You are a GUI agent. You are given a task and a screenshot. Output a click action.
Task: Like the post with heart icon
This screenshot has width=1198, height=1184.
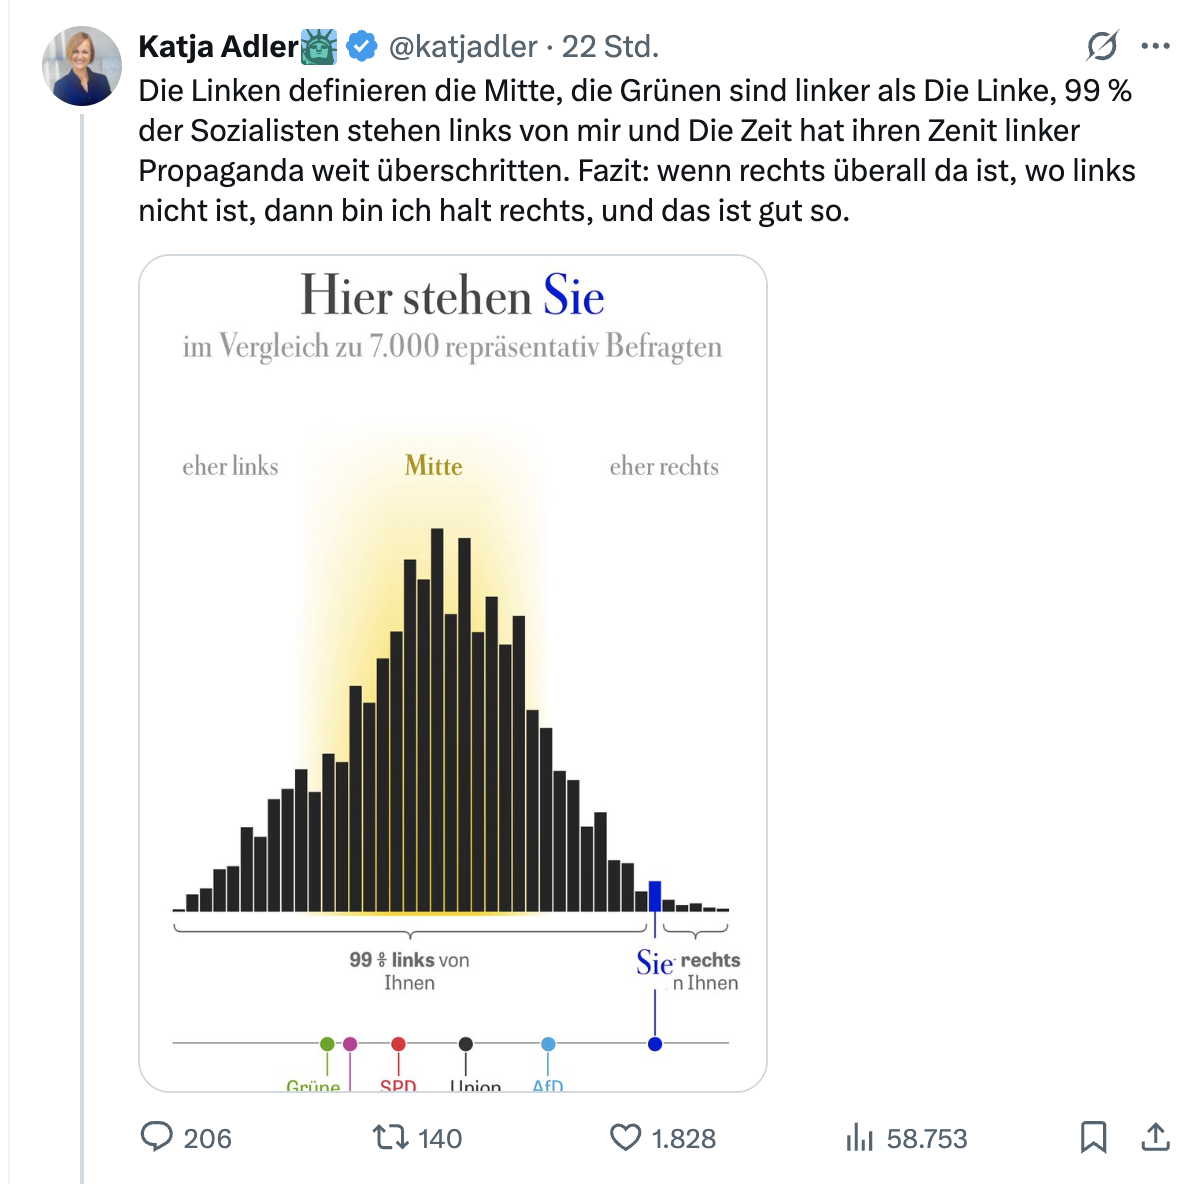point(625,1137)
